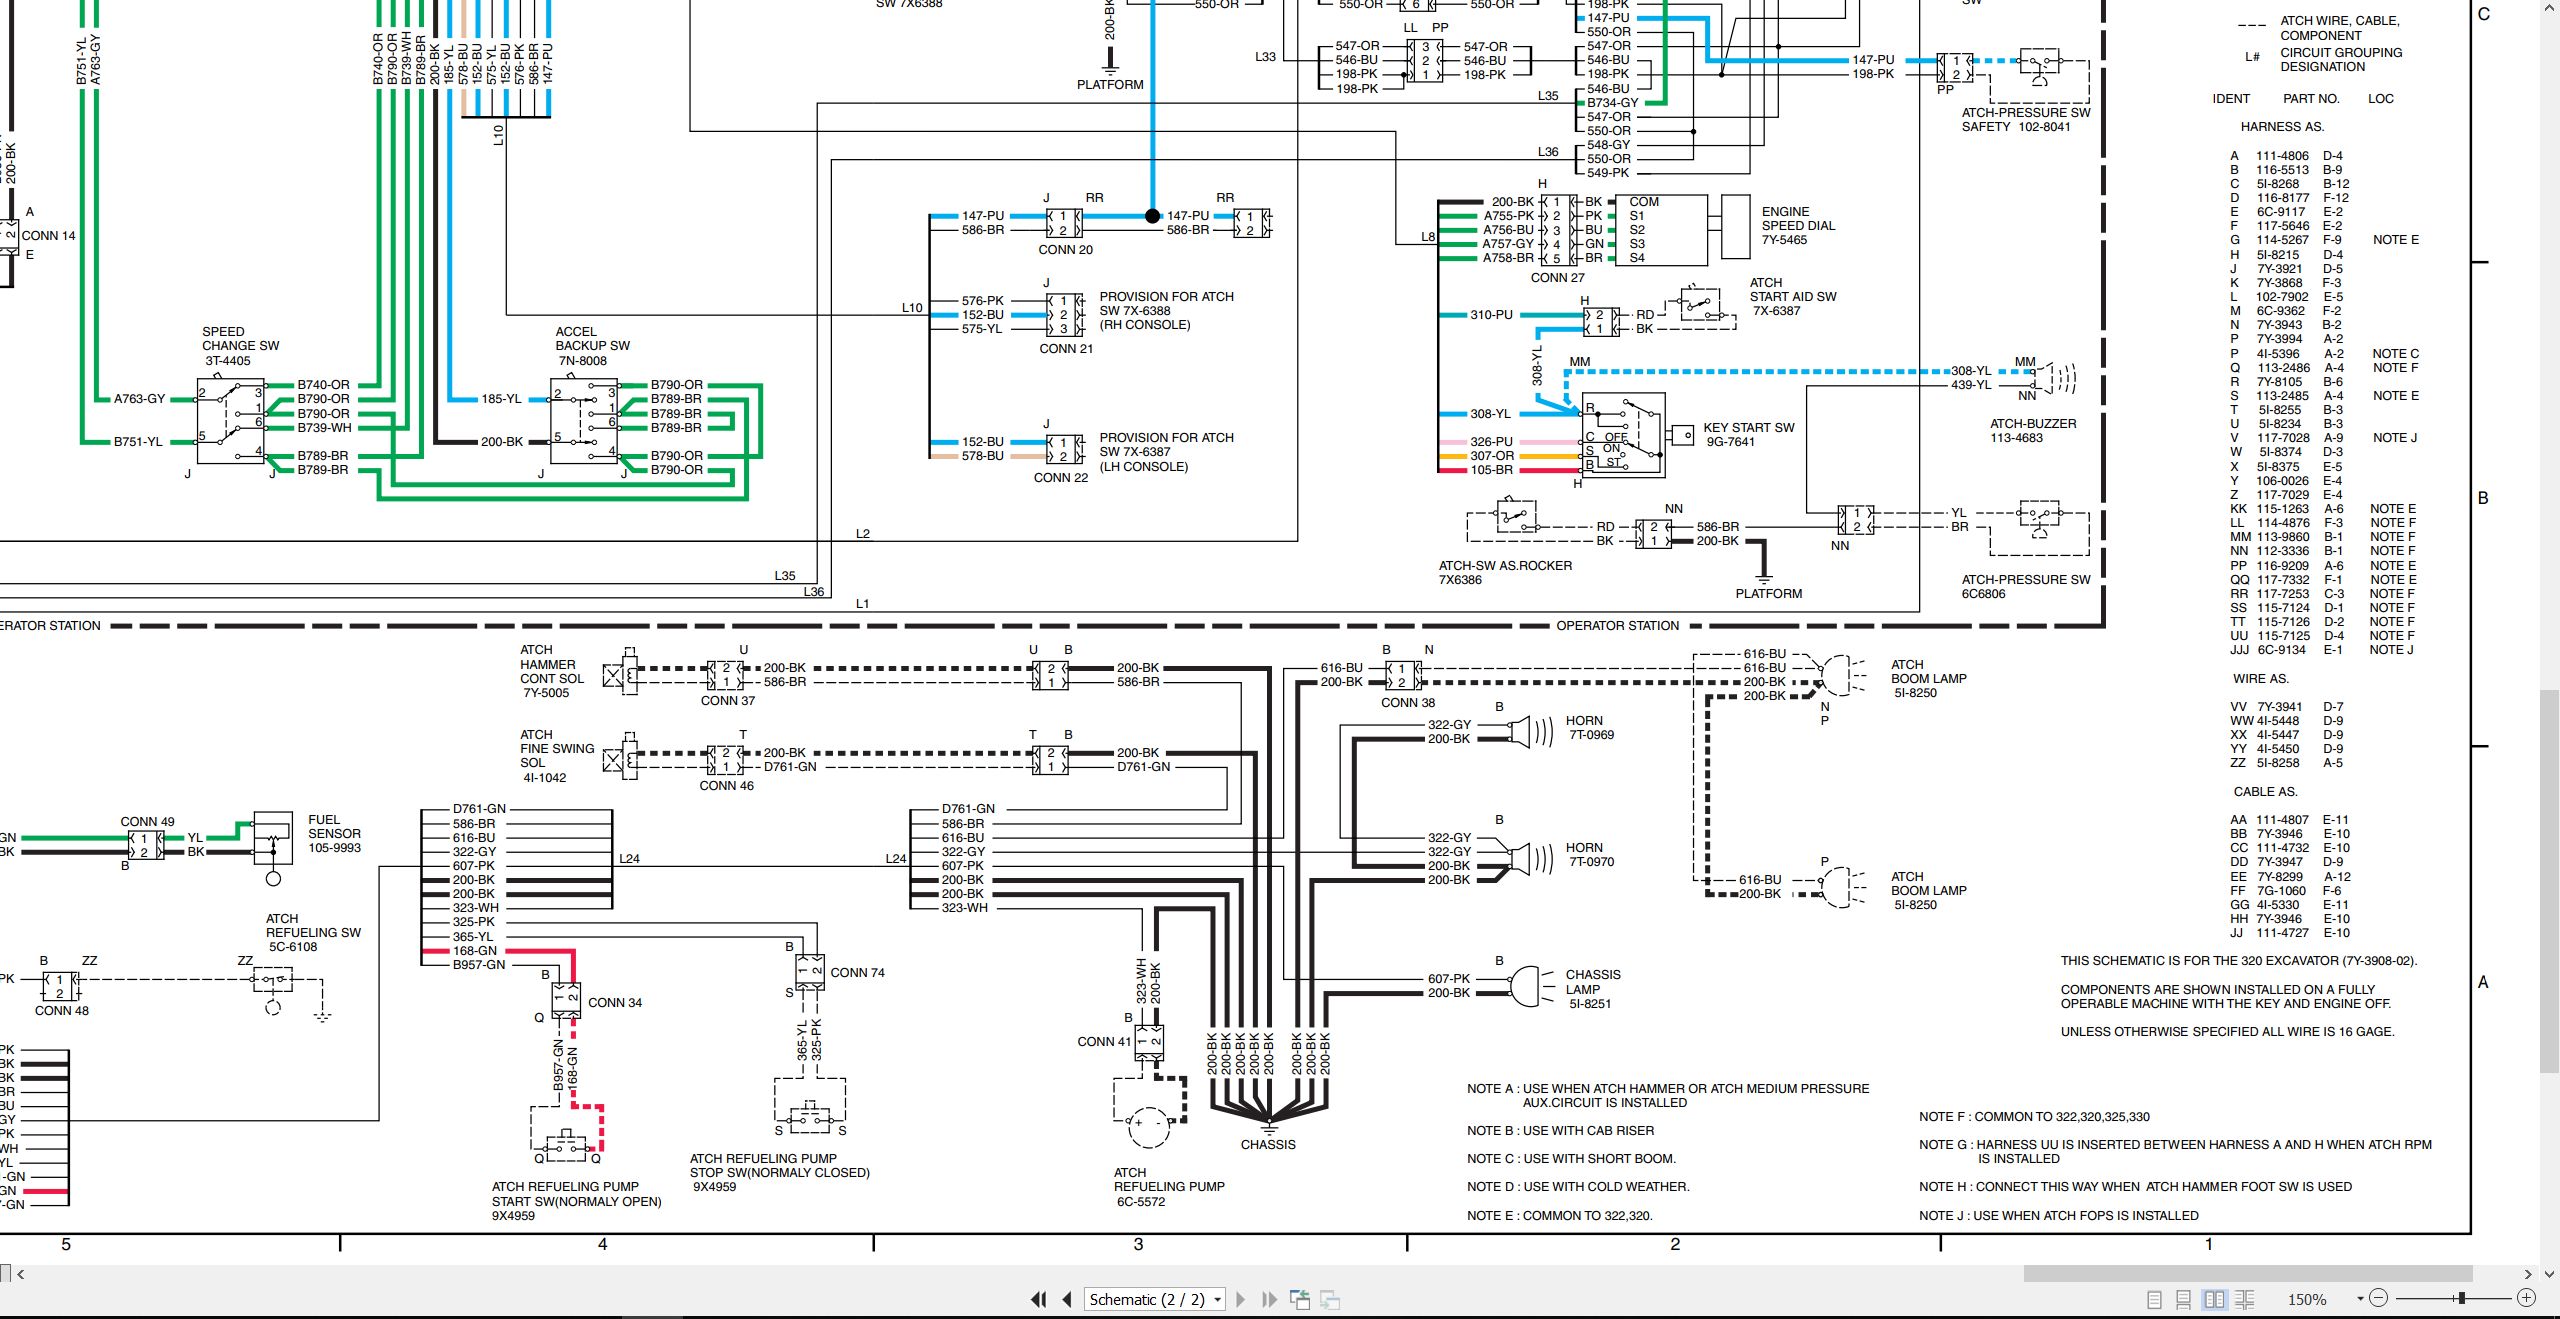Click the FUEL SENSOR label

pyautogui.click(x=334, y=833)
